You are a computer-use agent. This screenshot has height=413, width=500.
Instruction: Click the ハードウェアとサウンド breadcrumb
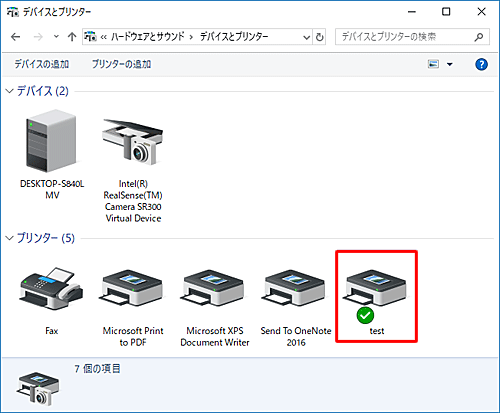pyautogui.click(x=147, y=36)
